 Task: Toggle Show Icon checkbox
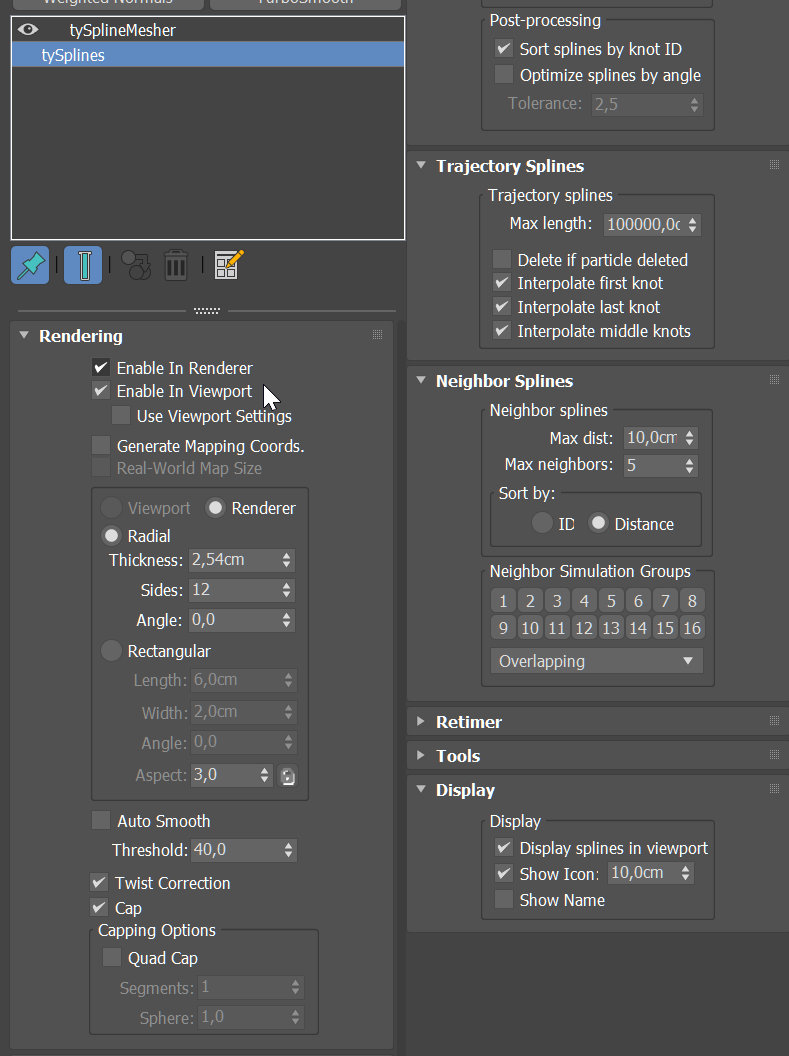[504, 873]
